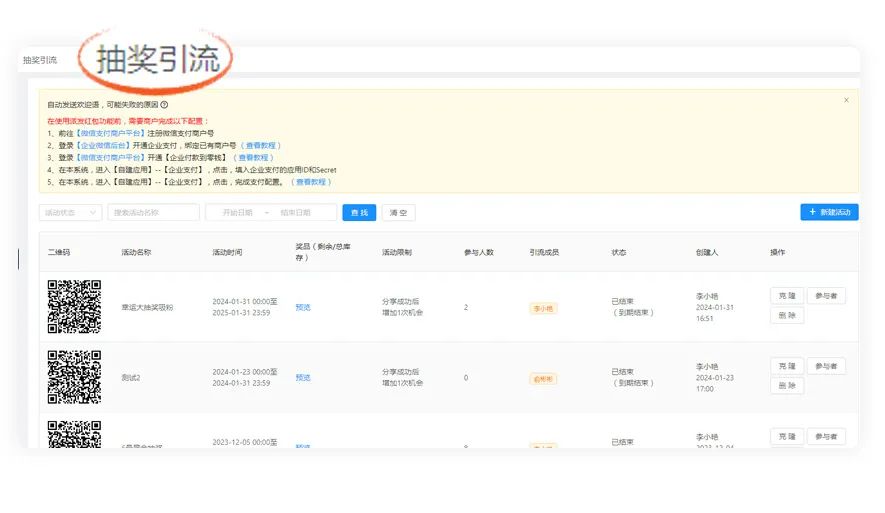Viewport: 885px width, 513px height.
Task: Open 查看教程 link in step 3
Action: (253, 157)
